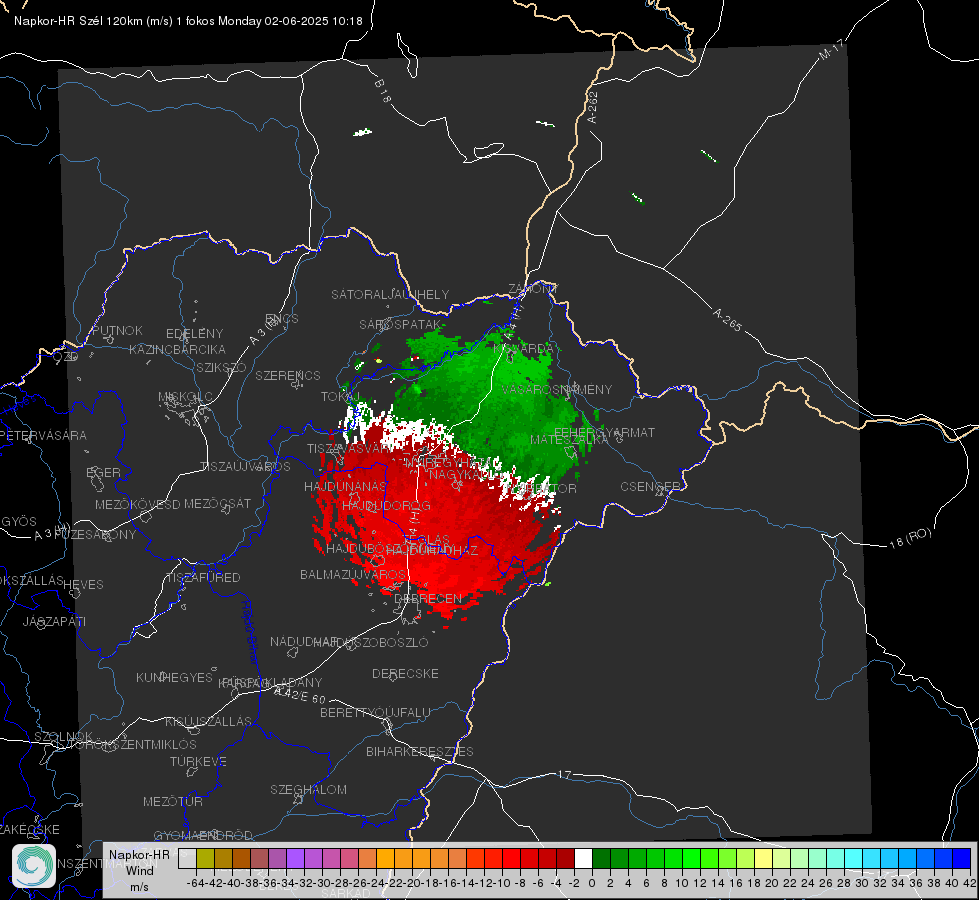
Task: Click the A-265 road label
Action: [727, 319]
